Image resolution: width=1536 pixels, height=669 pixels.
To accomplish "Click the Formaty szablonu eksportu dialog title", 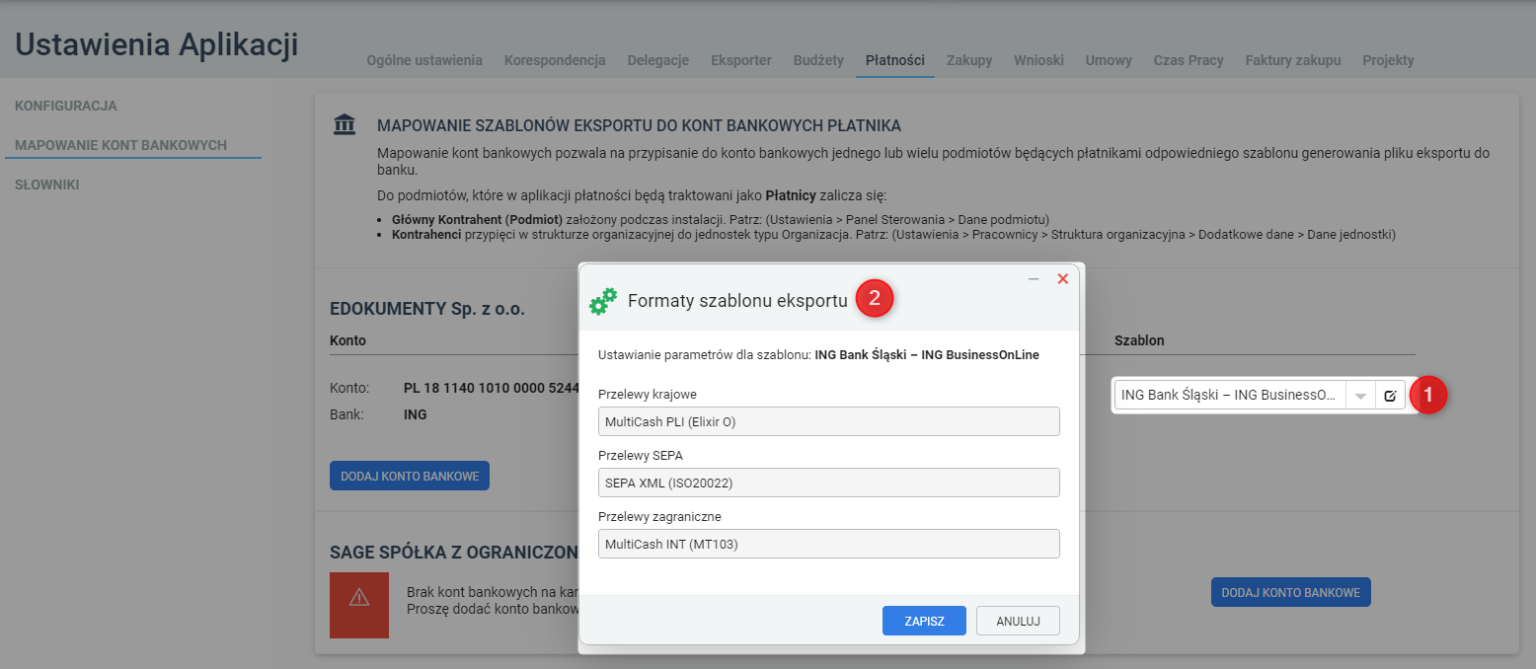I will pyautogui.click(x=737, y=300).
